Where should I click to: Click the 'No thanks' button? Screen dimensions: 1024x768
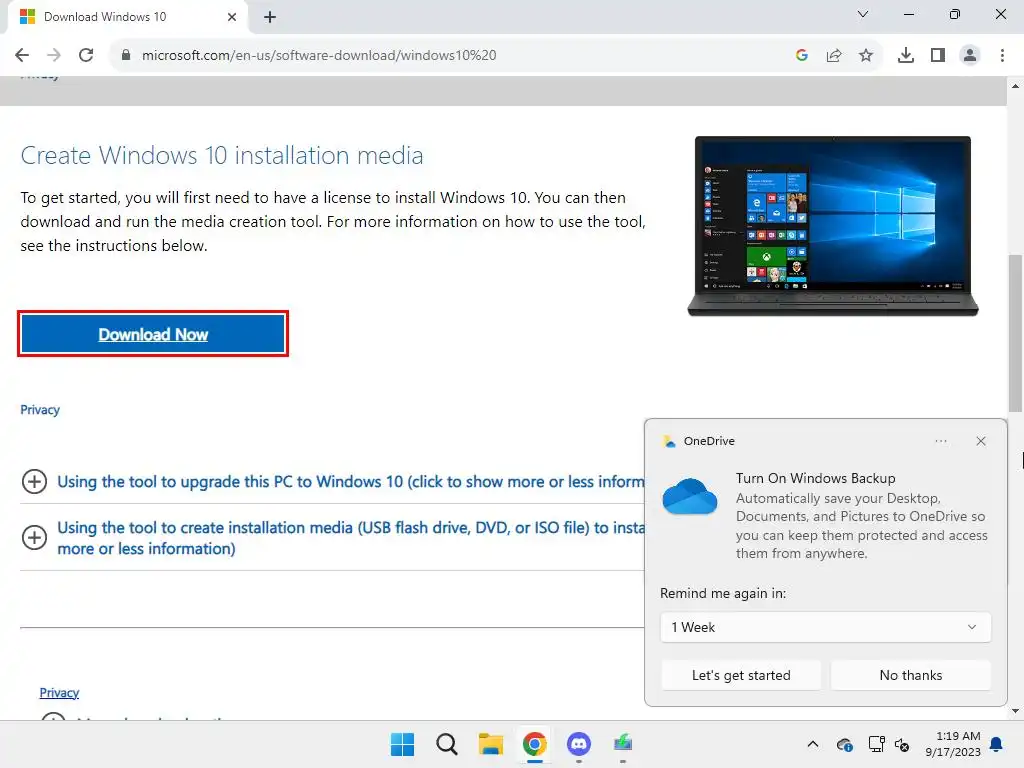coord(911,675)
